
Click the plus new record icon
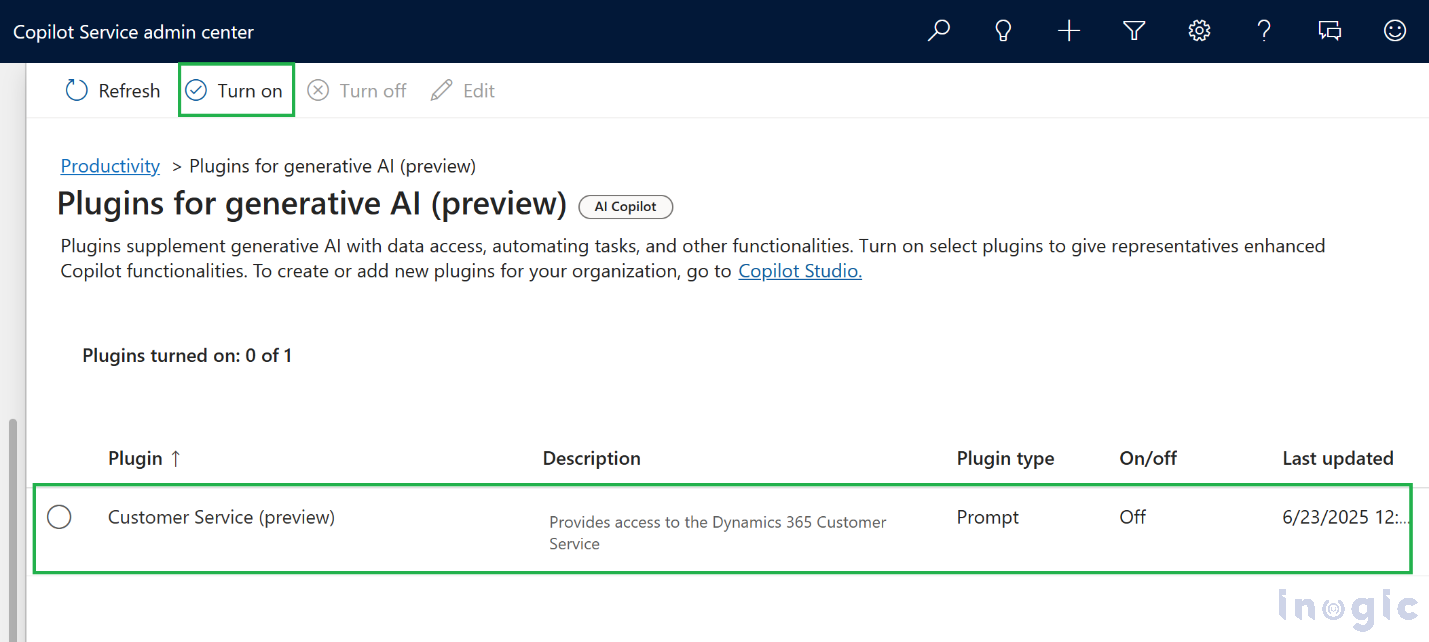1069,31
